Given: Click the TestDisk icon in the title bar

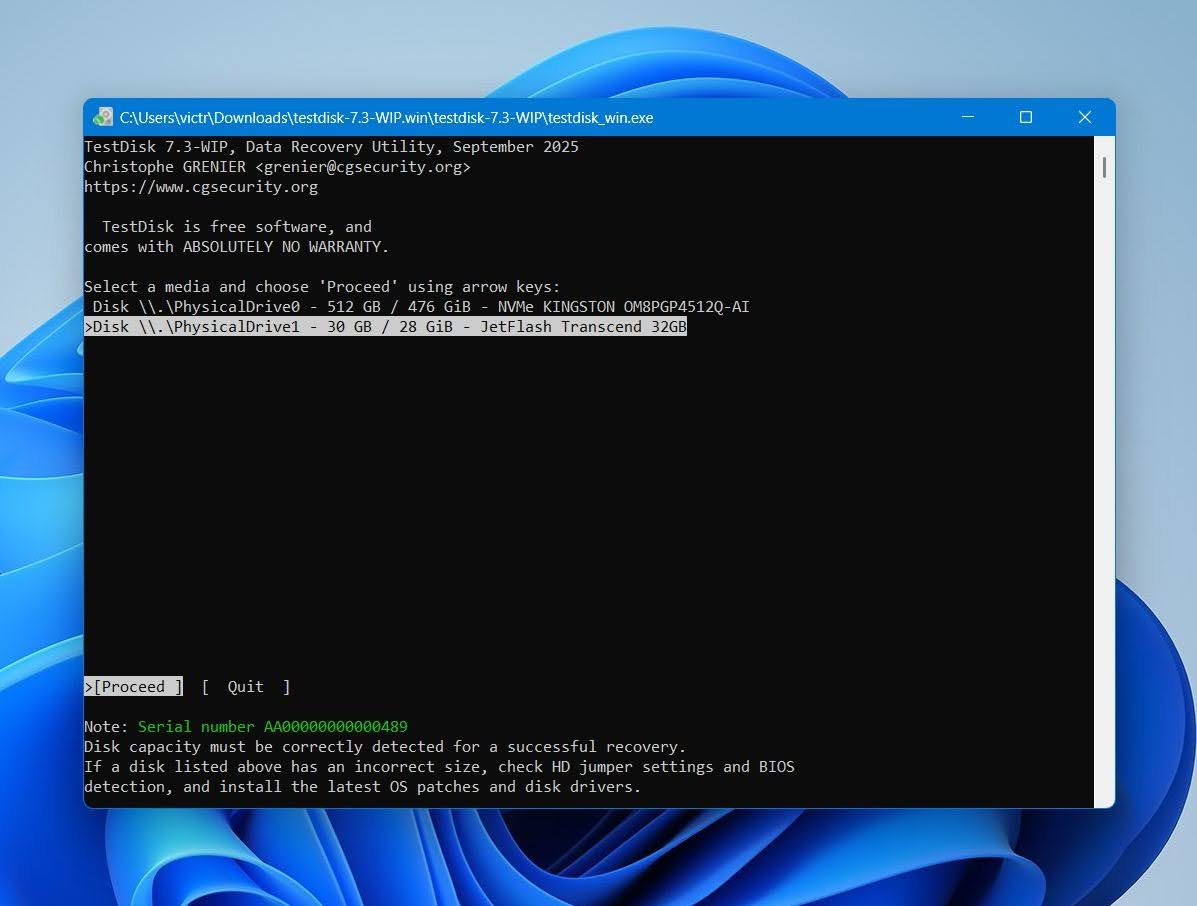Looking at the screenshot, I should click(102, 117).
